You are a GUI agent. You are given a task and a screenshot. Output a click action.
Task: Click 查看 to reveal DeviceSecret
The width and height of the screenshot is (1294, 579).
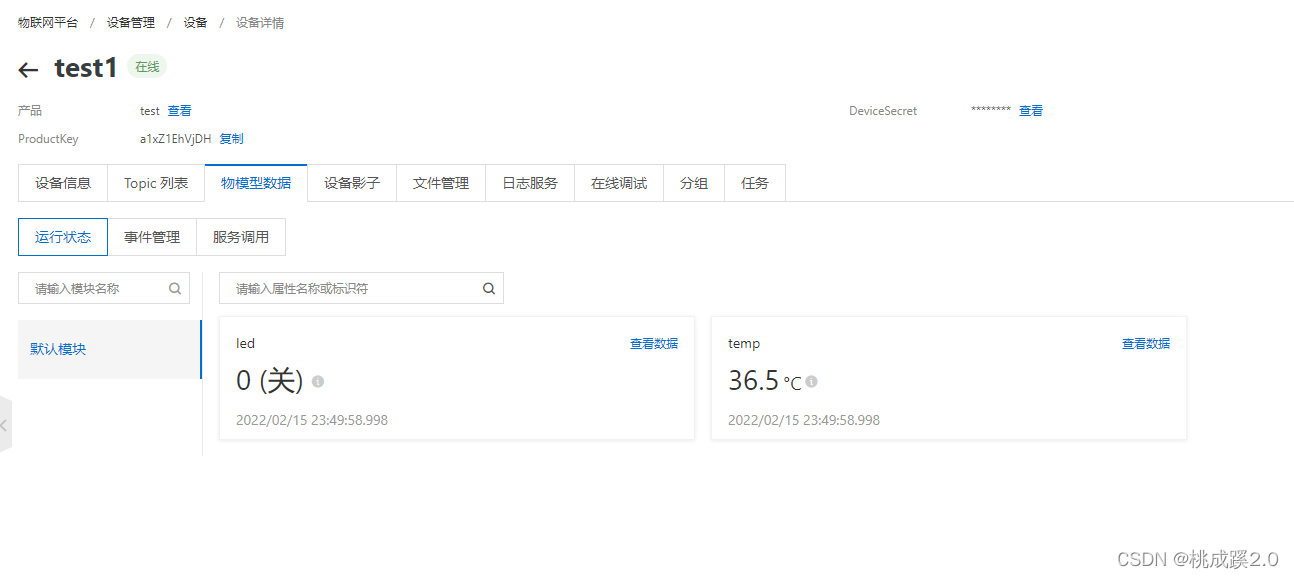(x=1031, y=110)
